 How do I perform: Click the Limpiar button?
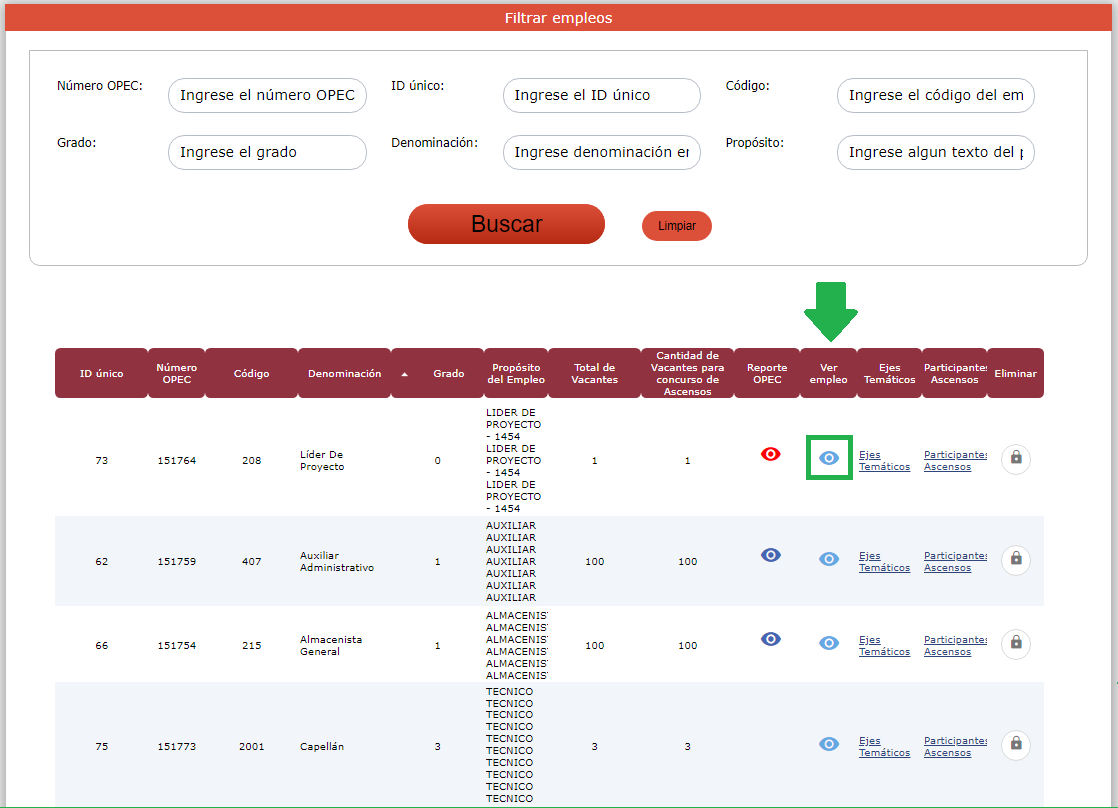click(x=677, y=226)
